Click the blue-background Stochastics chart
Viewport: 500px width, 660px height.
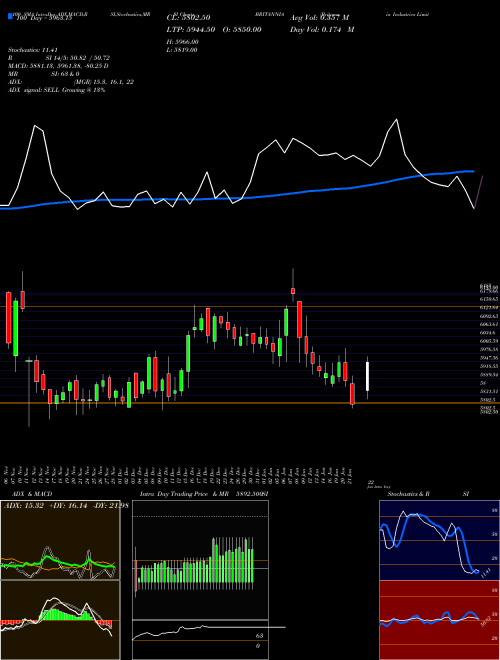[x=439, y=540]
